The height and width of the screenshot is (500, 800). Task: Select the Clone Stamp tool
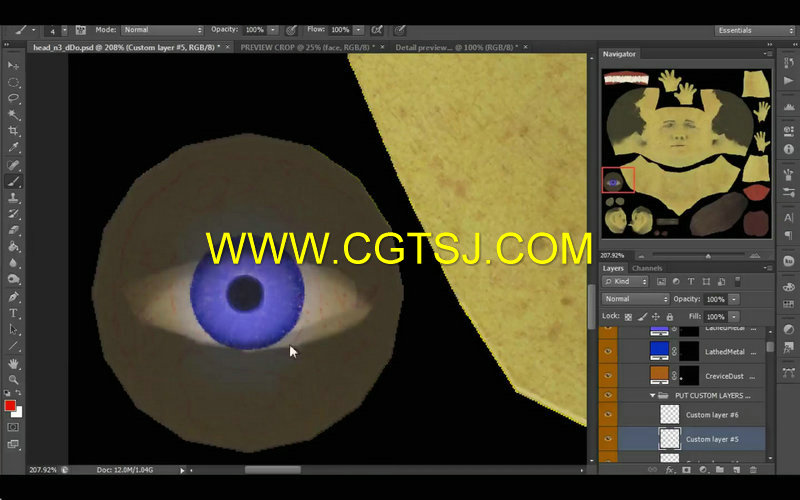coord(13,198)
